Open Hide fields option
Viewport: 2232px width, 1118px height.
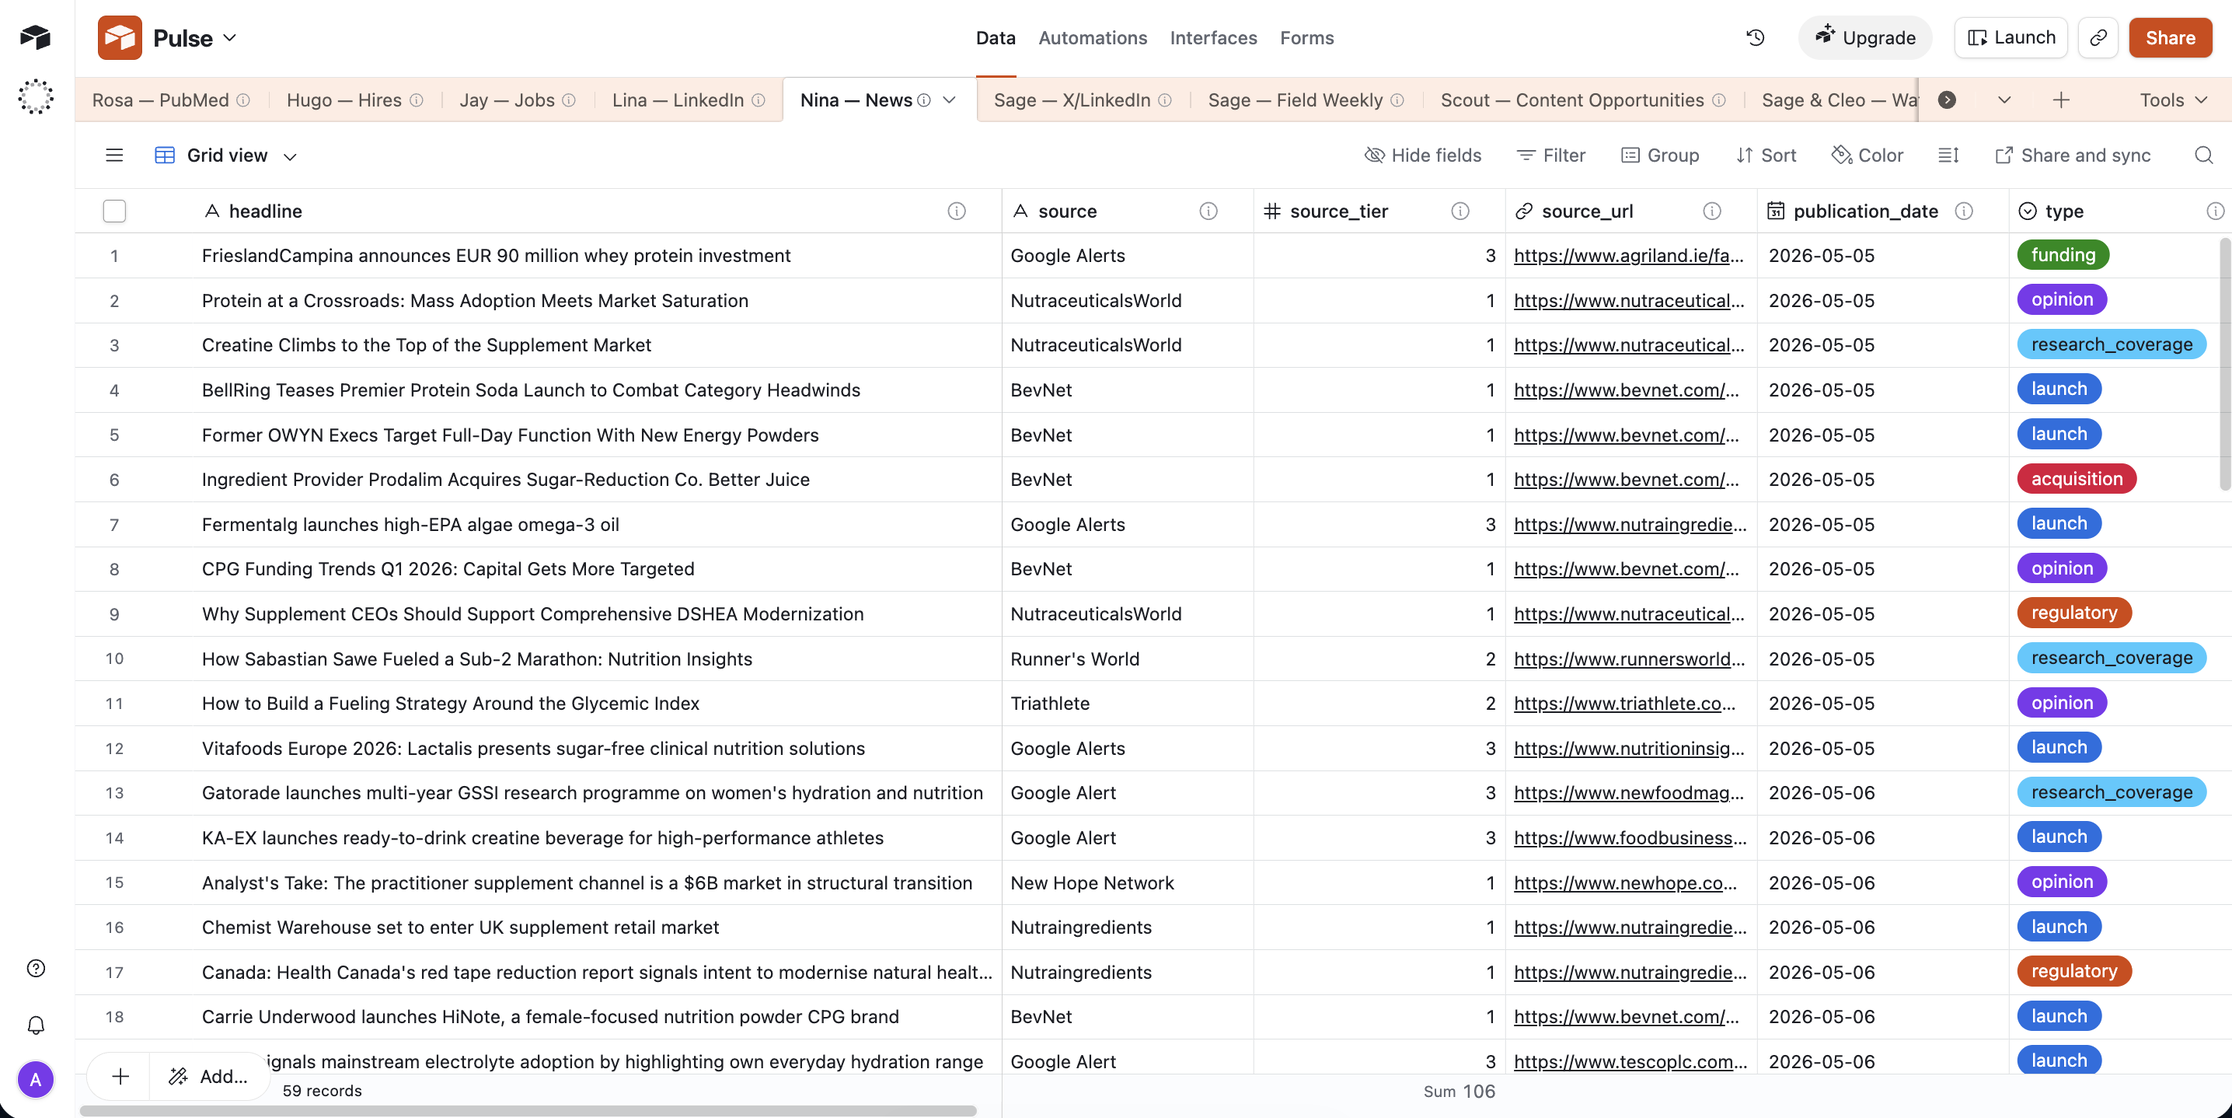click(1422, 155)
